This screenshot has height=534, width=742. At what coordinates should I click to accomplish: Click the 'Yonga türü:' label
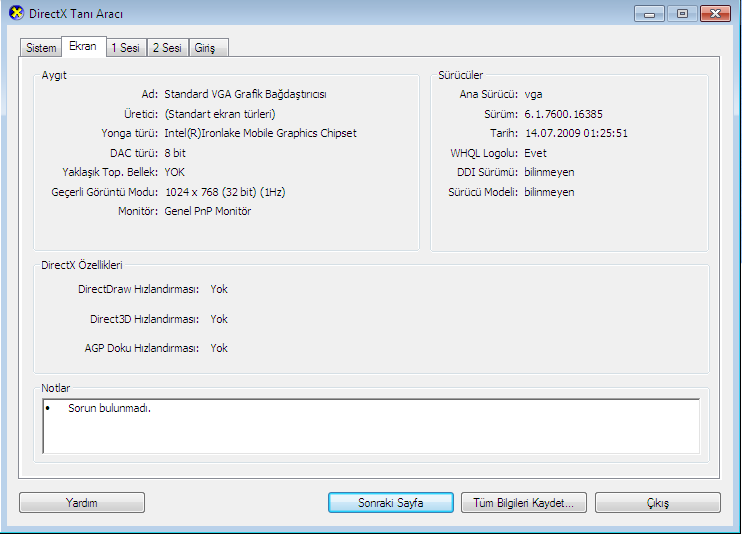click(130, 134)
